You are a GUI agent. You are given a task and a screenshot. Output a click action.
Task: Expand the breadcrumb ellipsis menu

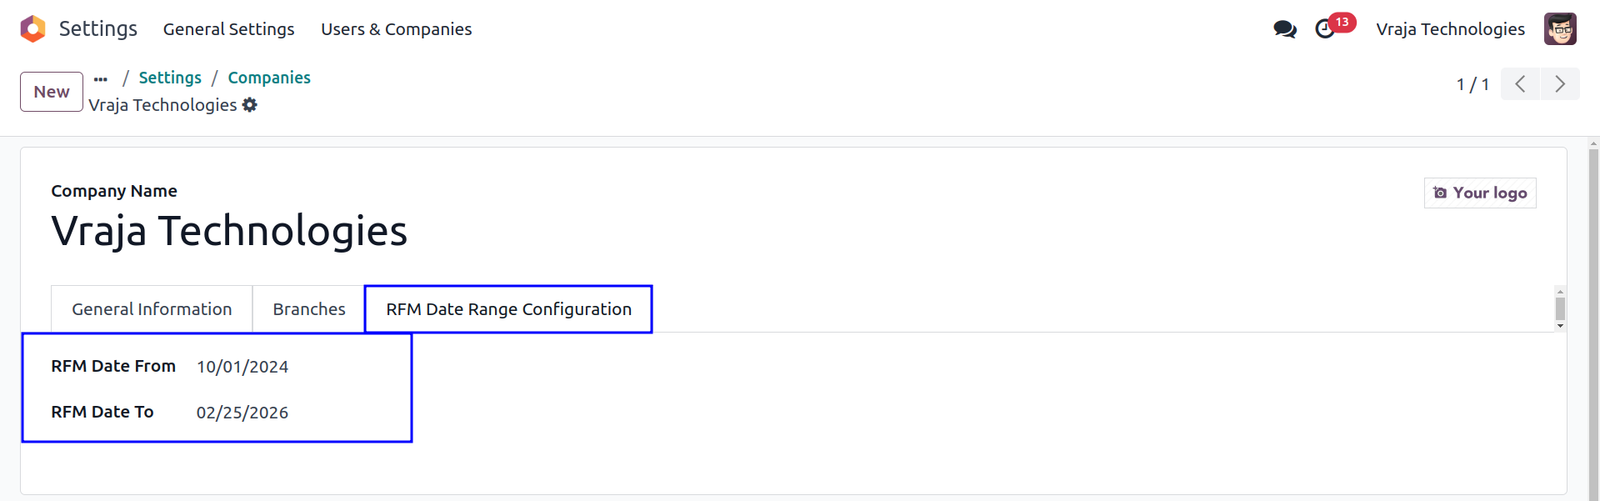[x=101, y=78]
